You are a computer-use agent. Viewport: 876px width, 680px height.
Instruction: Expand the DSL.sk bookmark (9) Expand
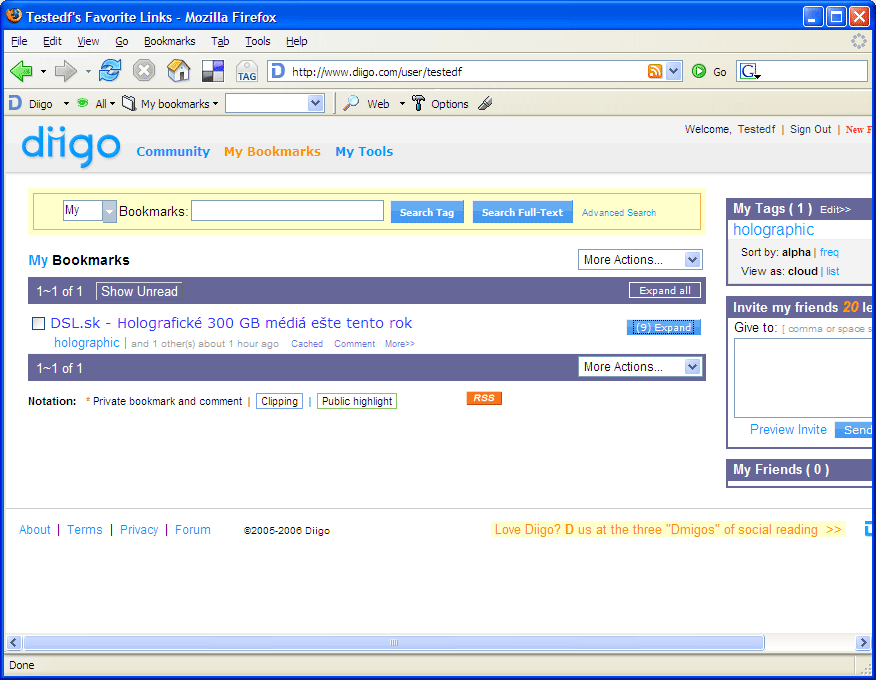point(664,327)
